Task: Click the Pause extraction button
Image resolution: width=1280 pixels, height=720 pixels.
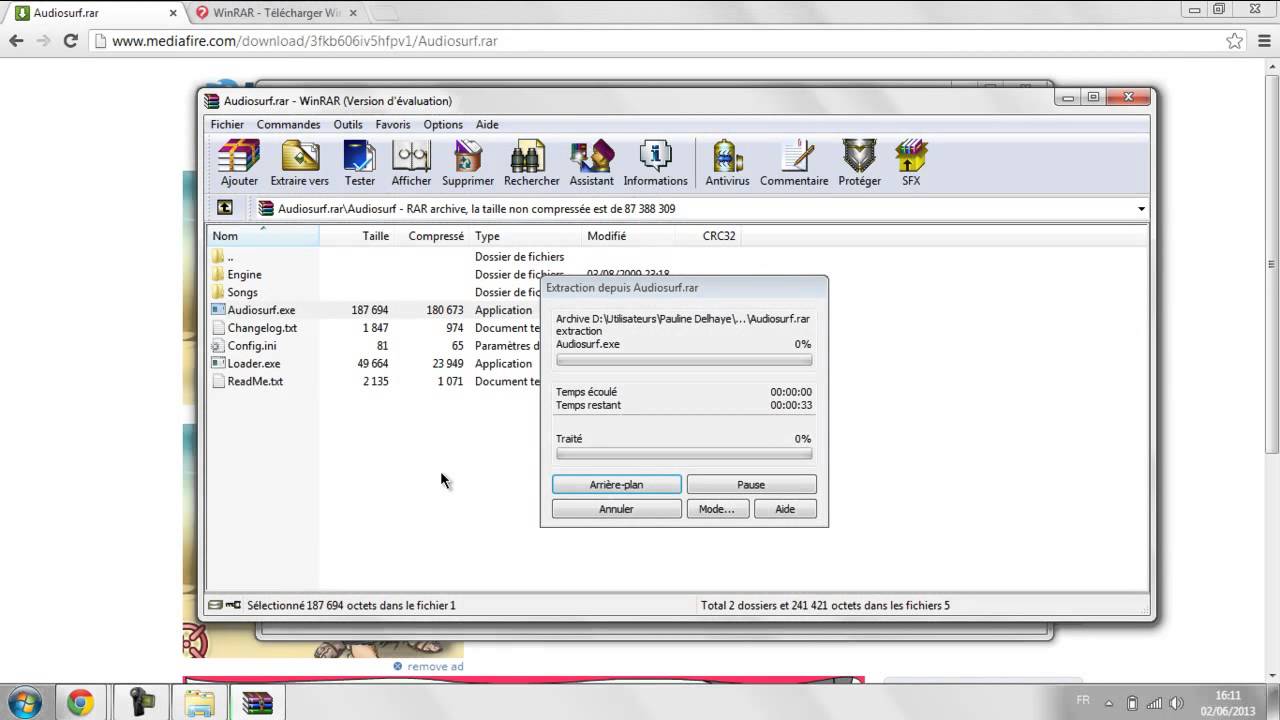Action: click(x=751, y=484)
